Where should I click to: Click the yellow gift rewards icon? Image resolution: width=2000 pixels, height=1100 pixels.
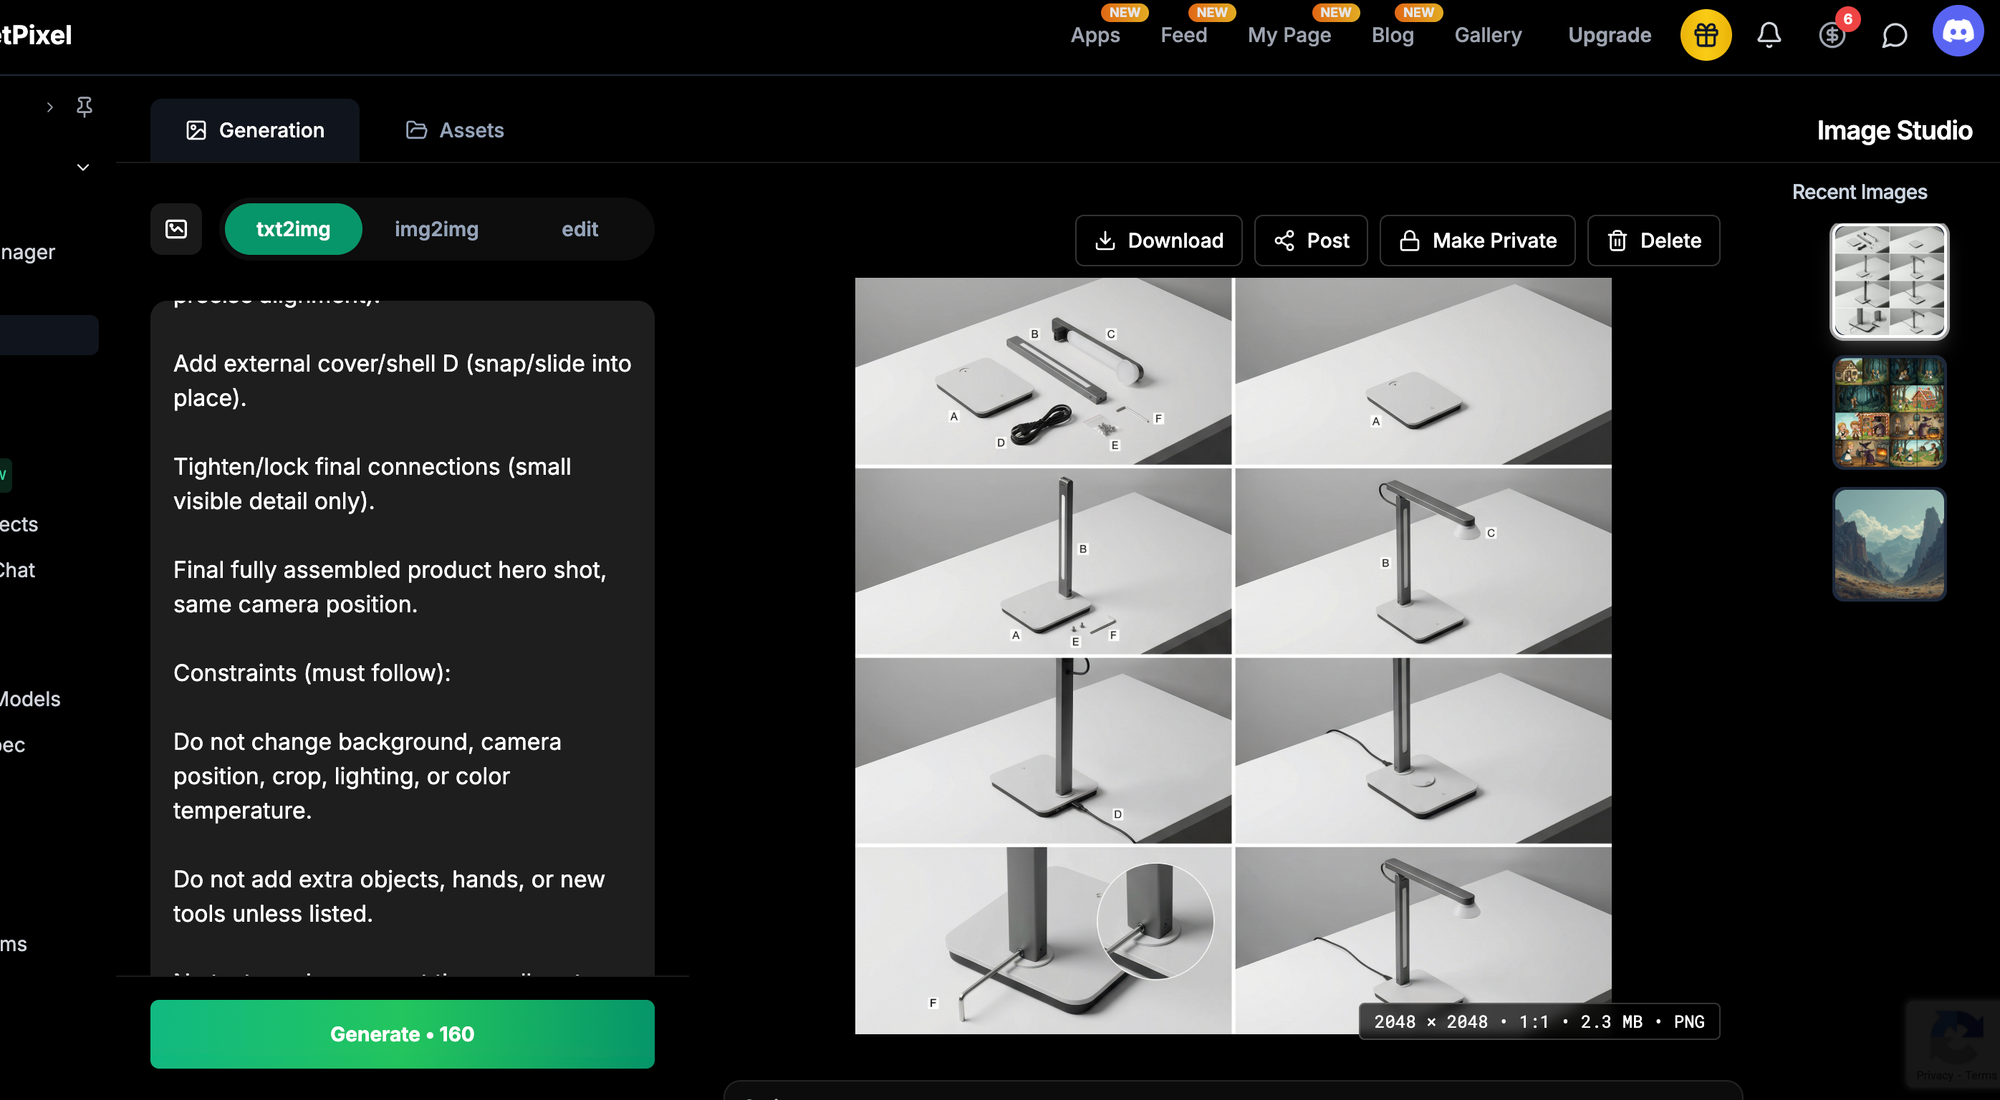[x=1705, y=35]
